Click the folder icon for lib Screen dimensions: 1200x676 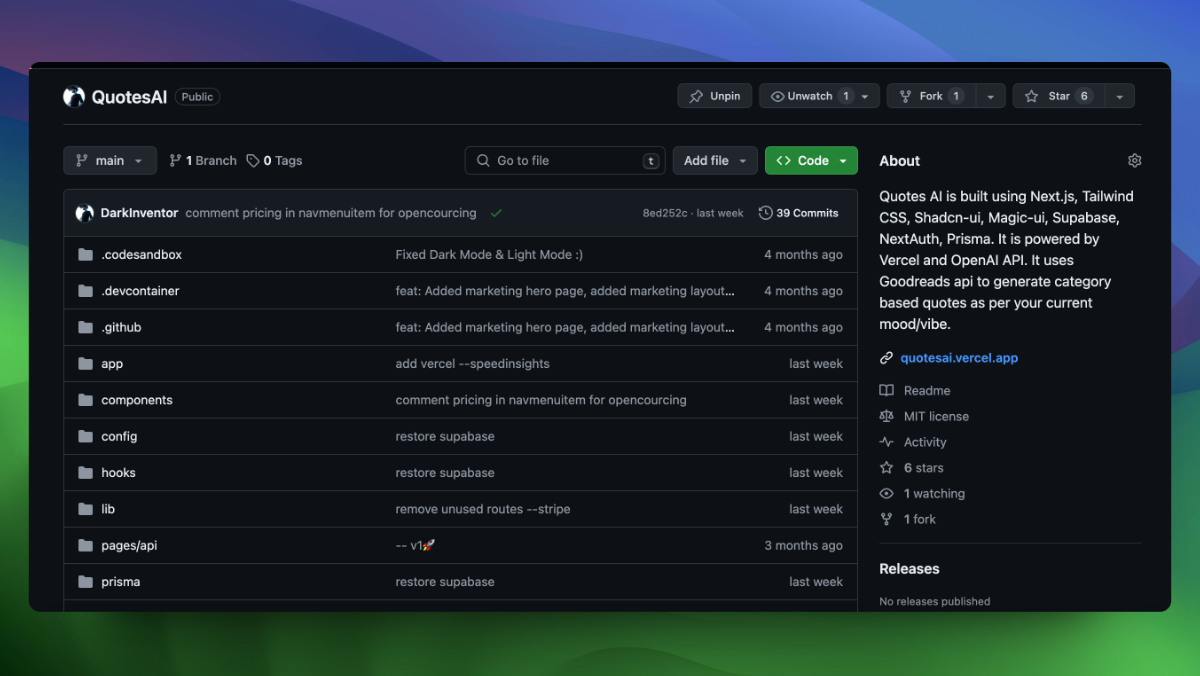click(x=85, y=509)
